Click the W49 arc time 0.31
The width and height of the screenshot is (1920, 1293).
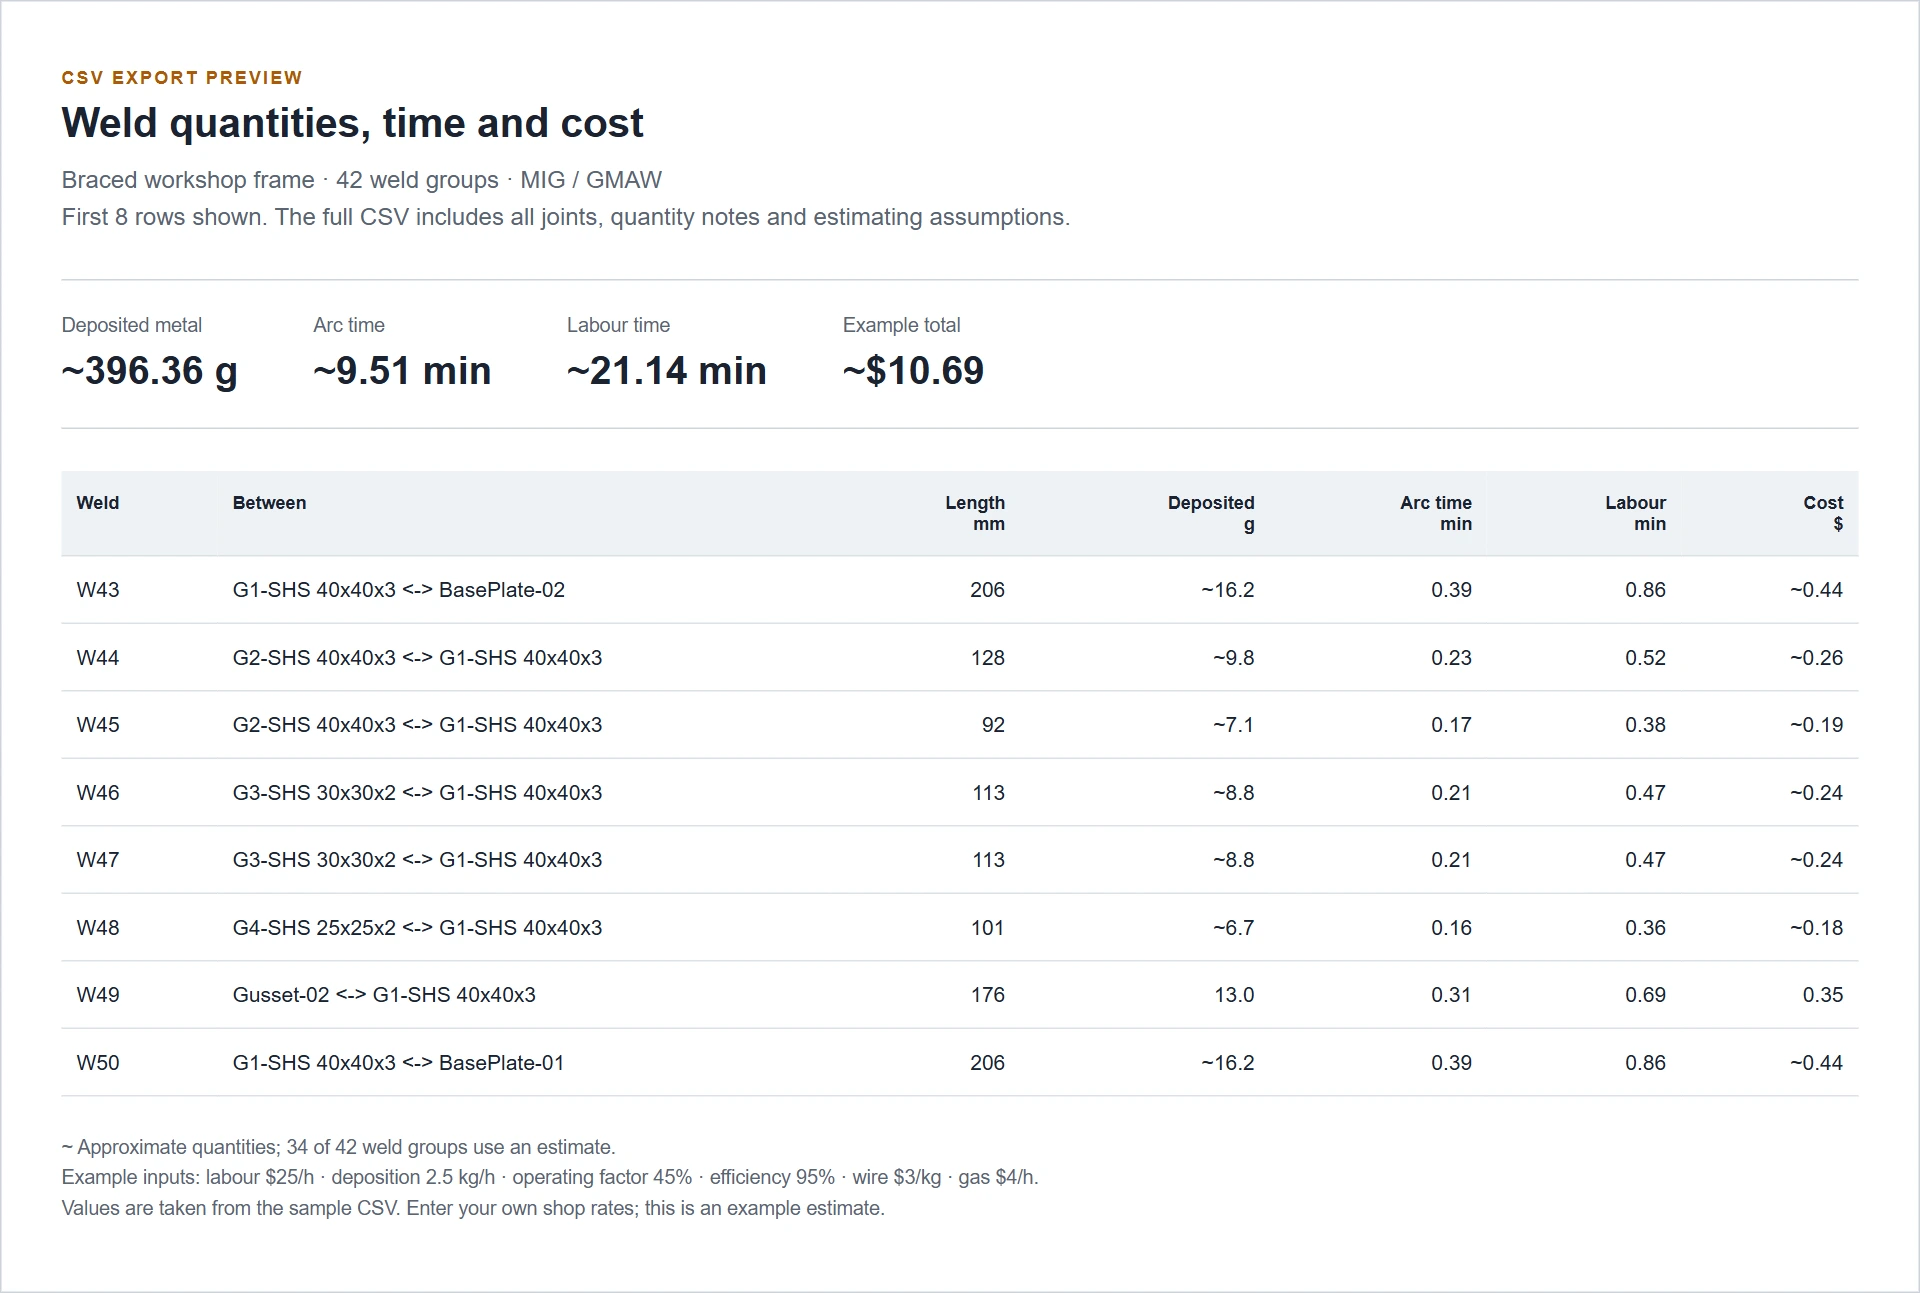coord(1451,995)
